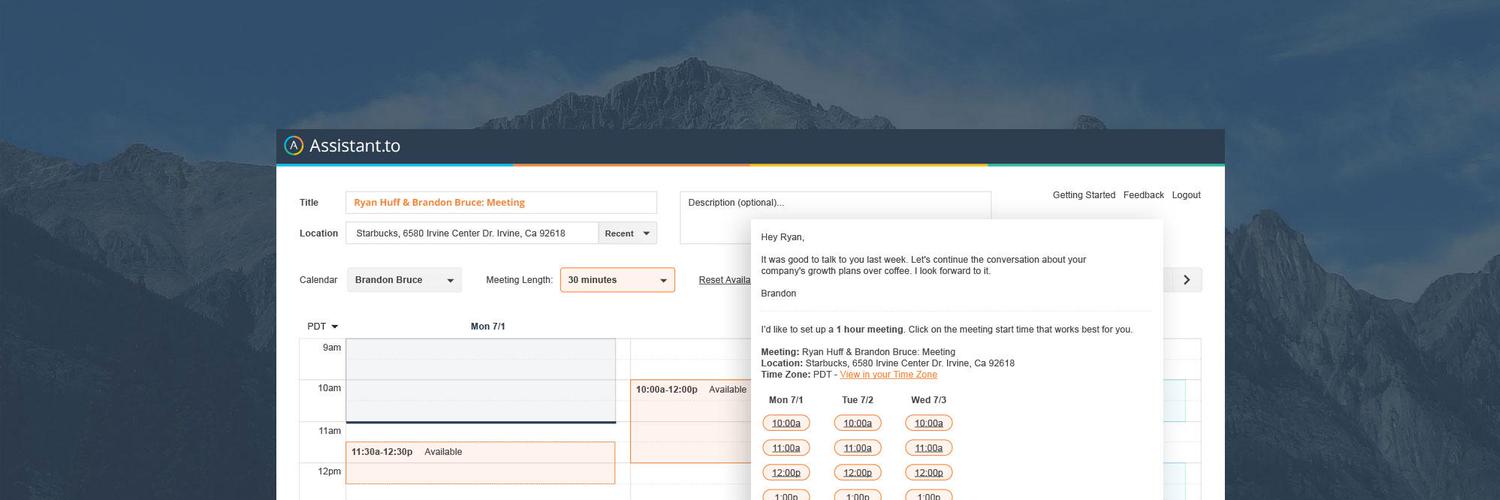Click the Tue 7/2 column heading
This screenshot has width=1500, height=500.
pyautogui.click(x=857, y=400)
